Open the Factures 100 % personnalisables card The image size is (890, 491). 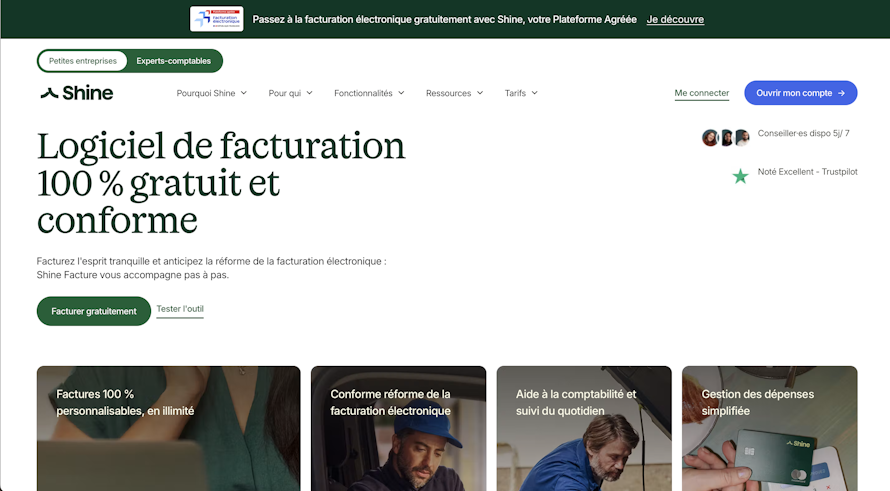169,428
